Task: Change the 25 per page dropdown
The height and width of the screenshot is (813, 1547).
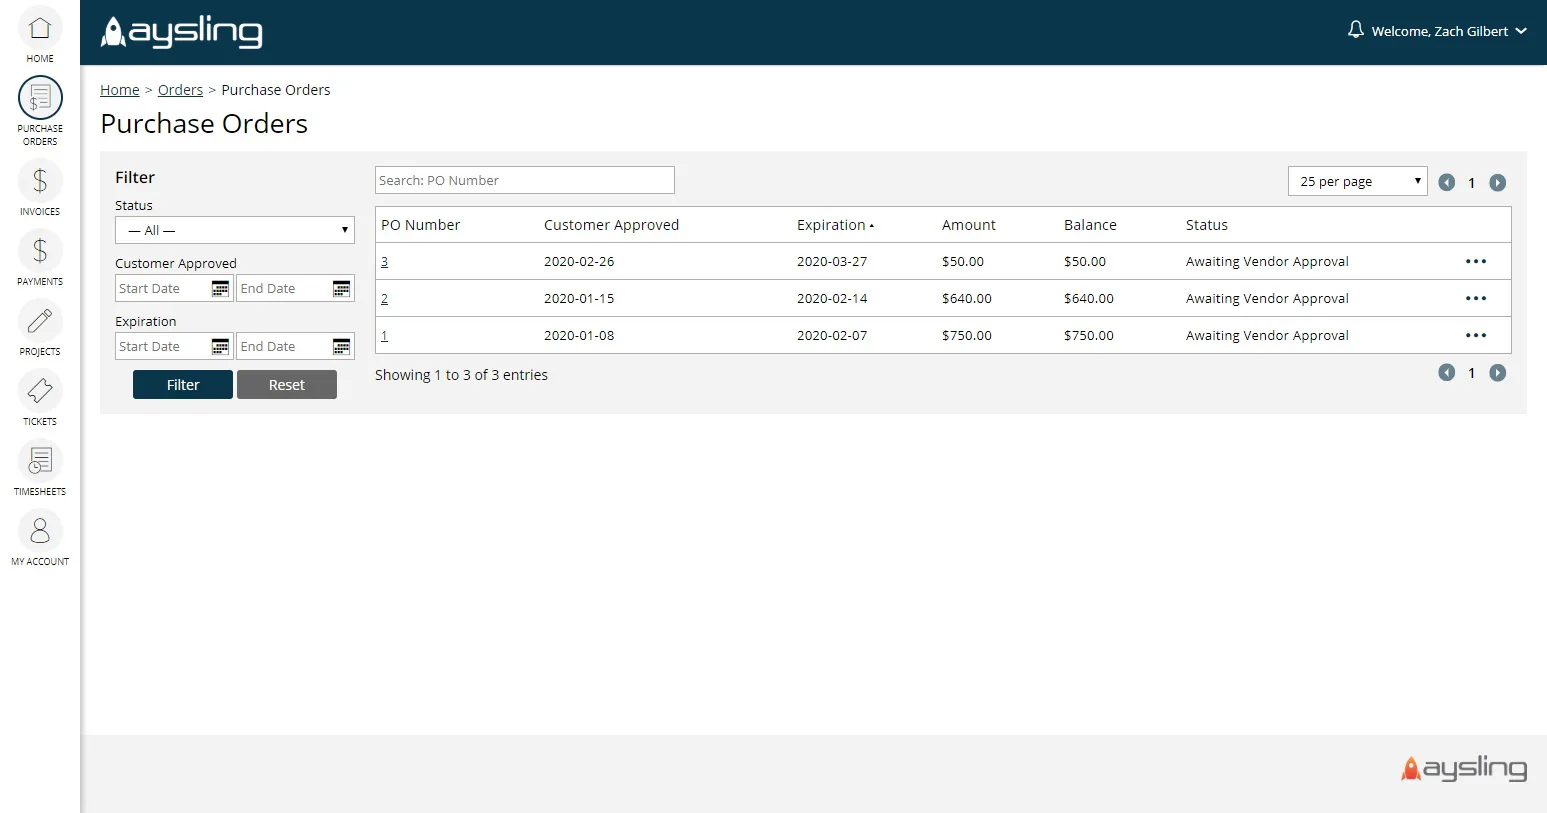Action: tap(1357, 181)
